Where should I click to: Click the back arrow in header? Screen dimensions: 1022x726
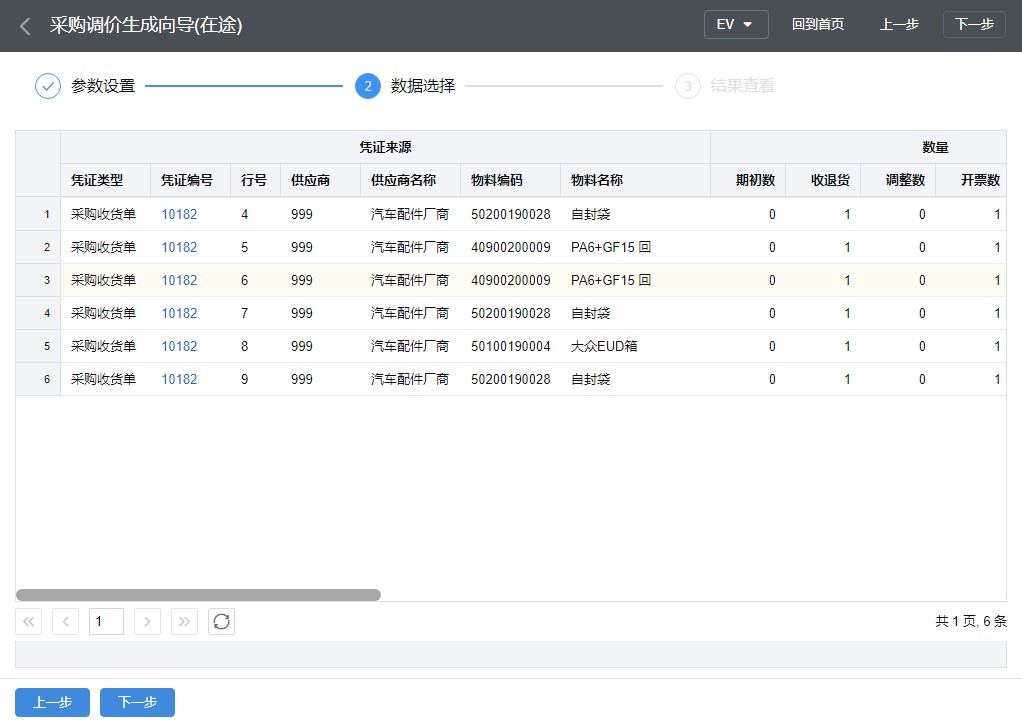coord(25,26)
